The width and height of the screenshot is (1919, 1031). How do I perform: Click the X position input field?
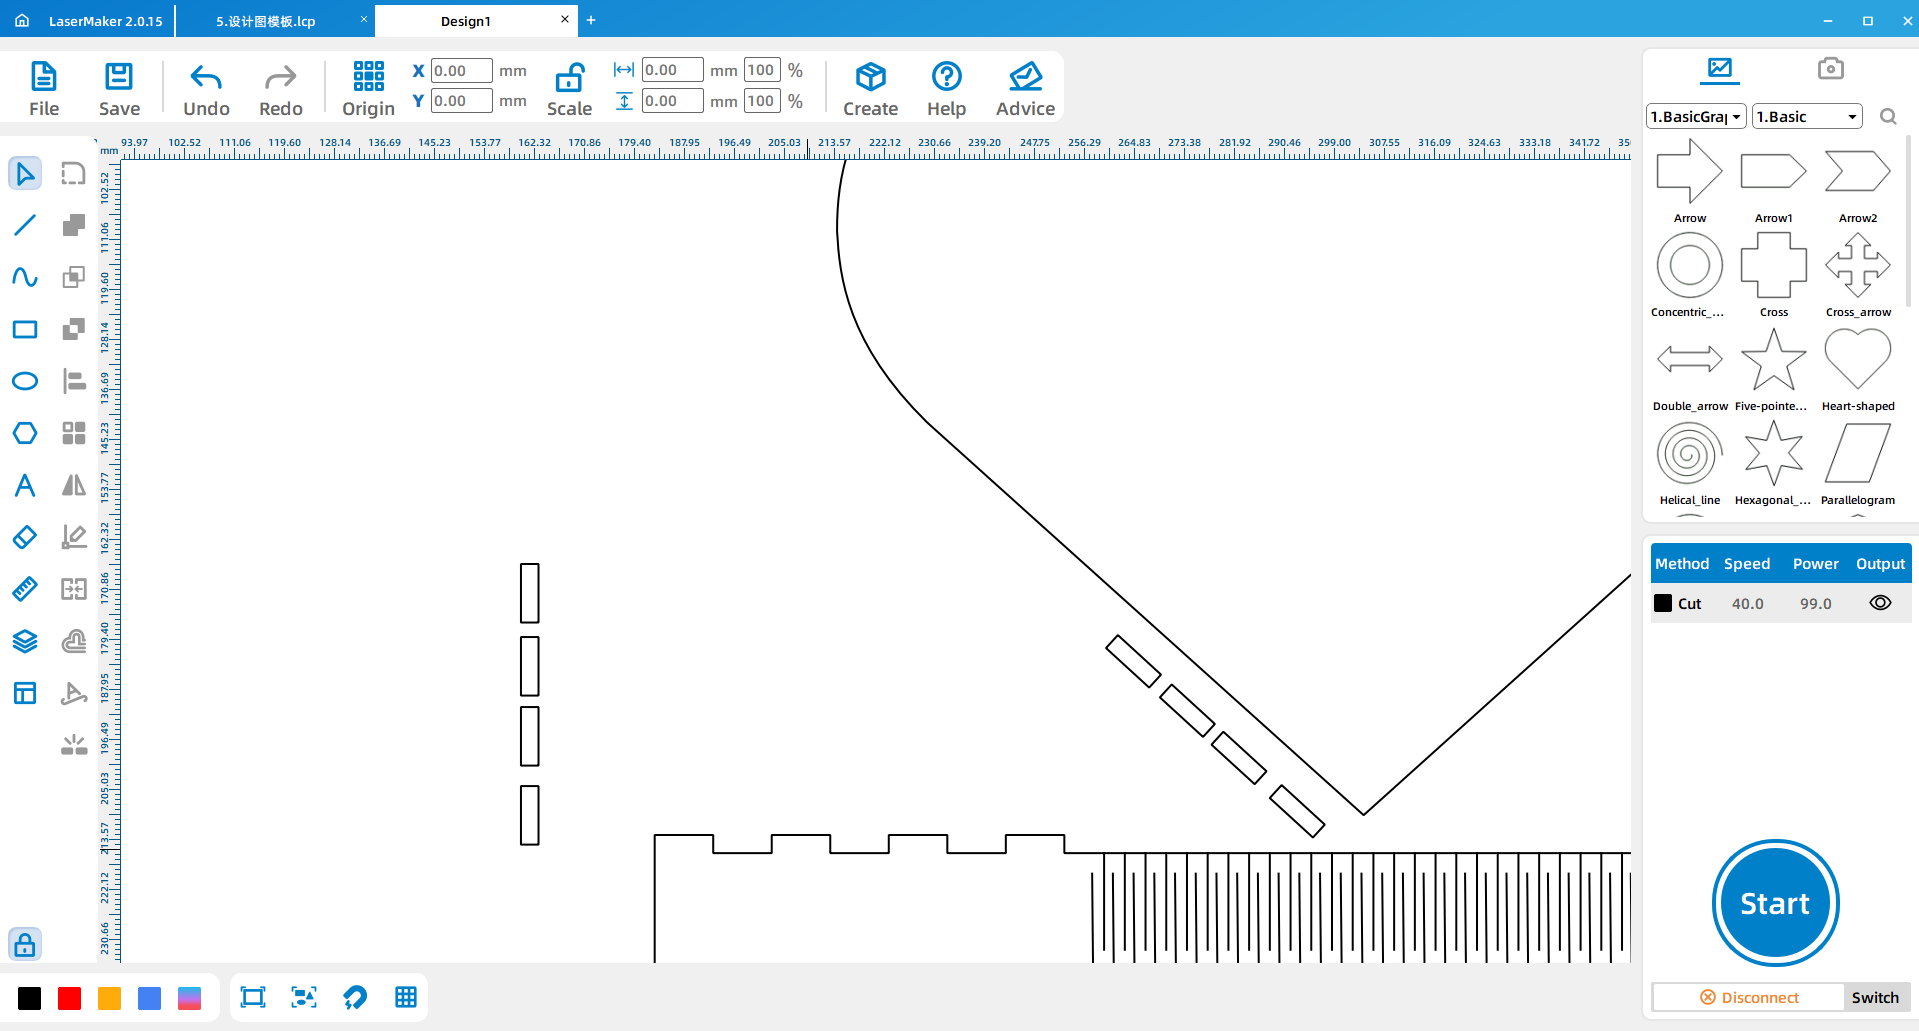click(x=461, y=71)
